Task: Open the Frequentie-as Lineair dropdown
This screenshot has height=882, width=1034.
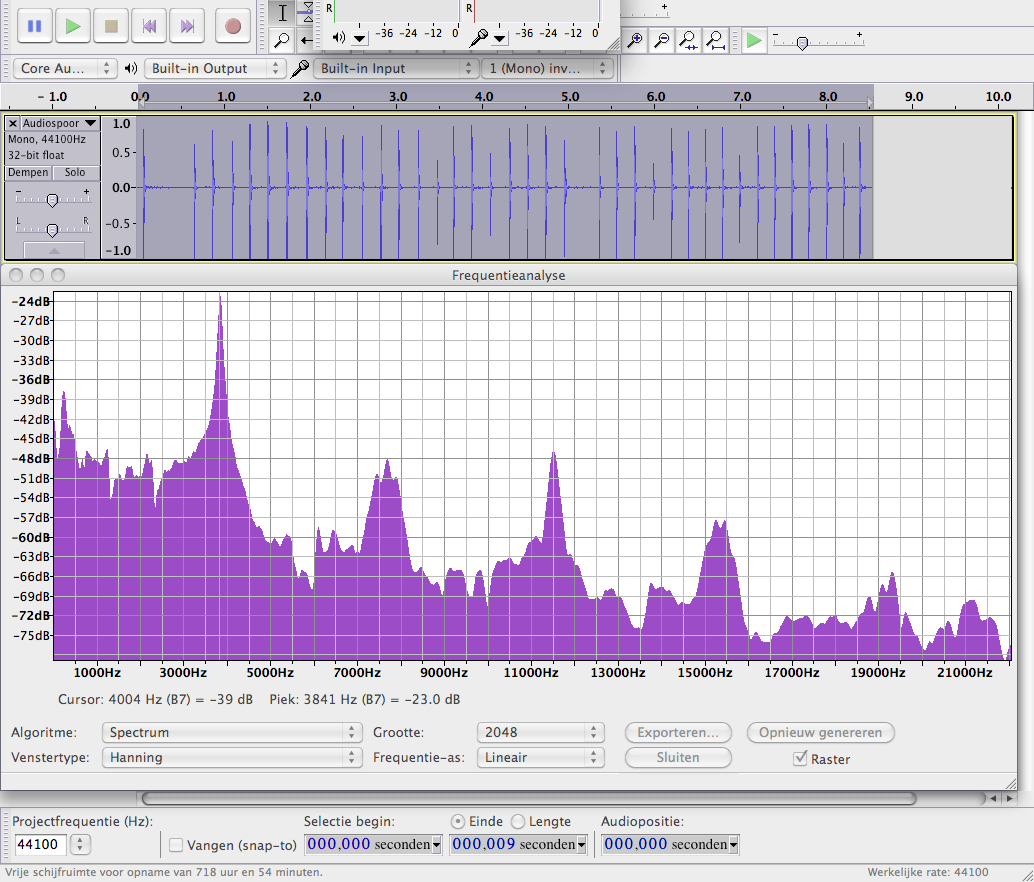Action: (540, 757)
